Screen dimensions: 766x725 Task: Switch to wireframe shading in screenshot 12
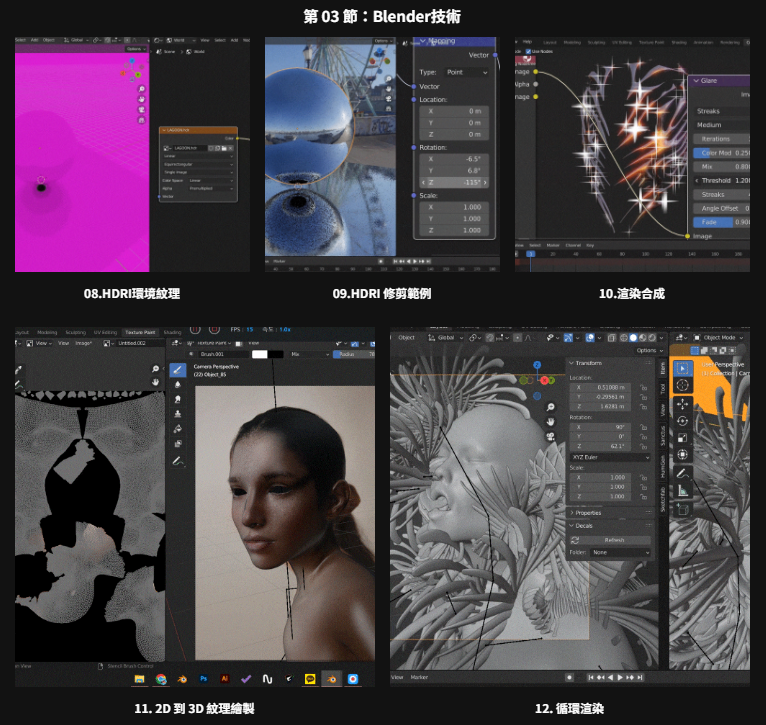(x=624, y=338)
